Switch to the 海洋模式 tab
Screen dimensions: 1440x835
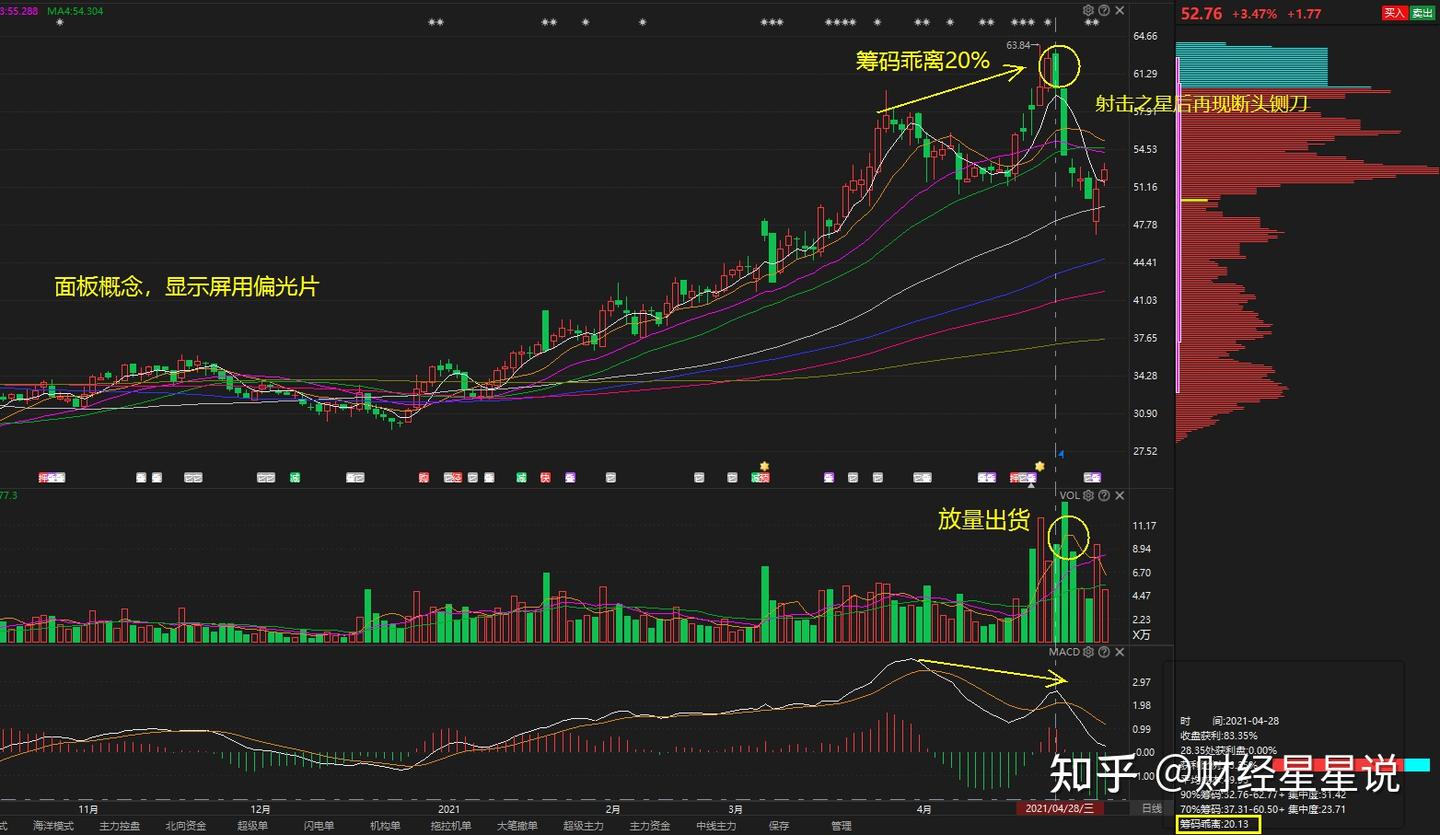(x=53, y=826)
